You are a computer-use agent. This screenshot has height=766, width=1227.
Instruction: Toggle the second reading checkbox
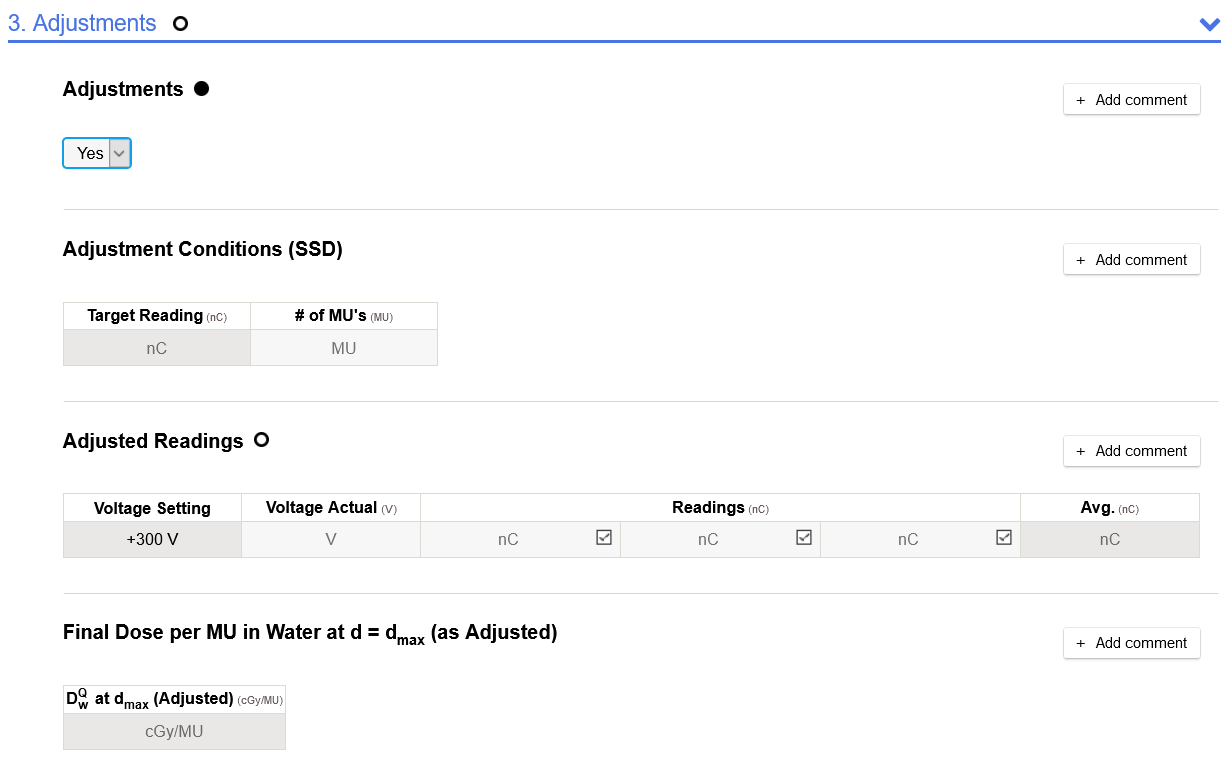point(804,537)
